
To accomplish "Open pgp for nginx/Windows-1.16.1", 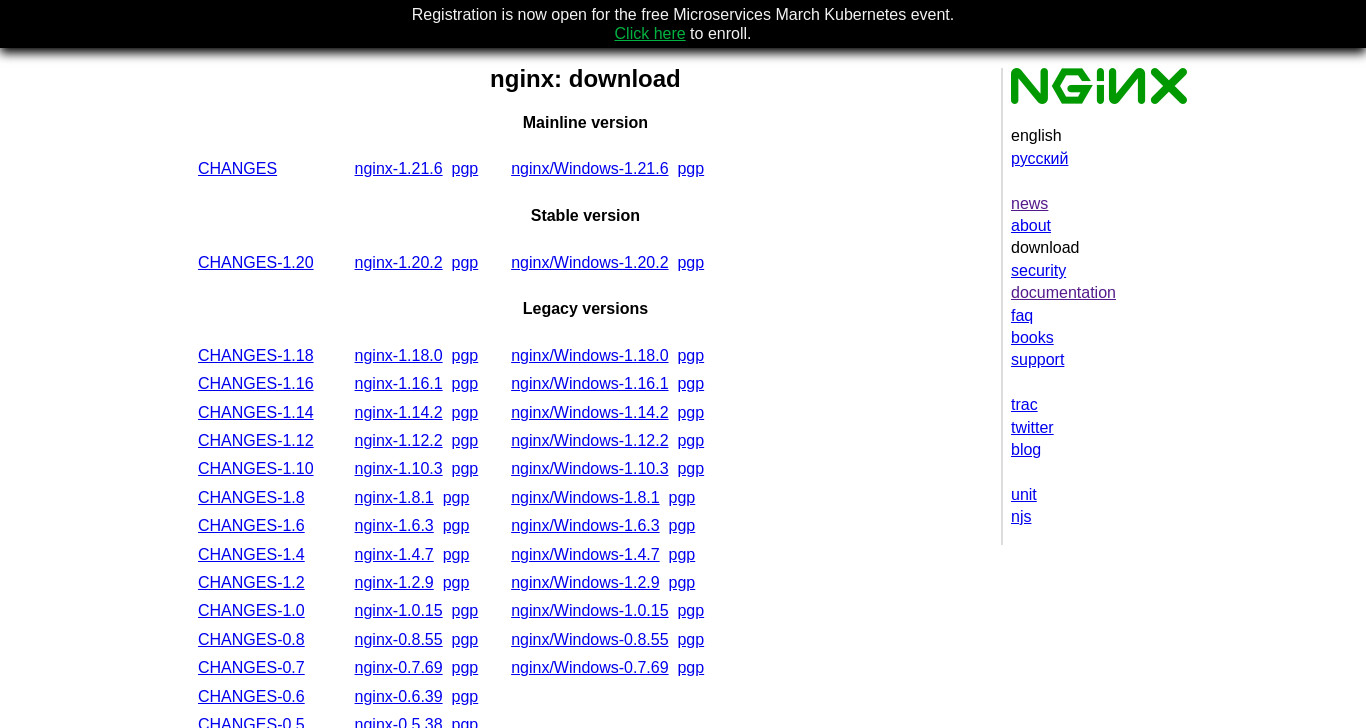I will [x=691, y=384].
